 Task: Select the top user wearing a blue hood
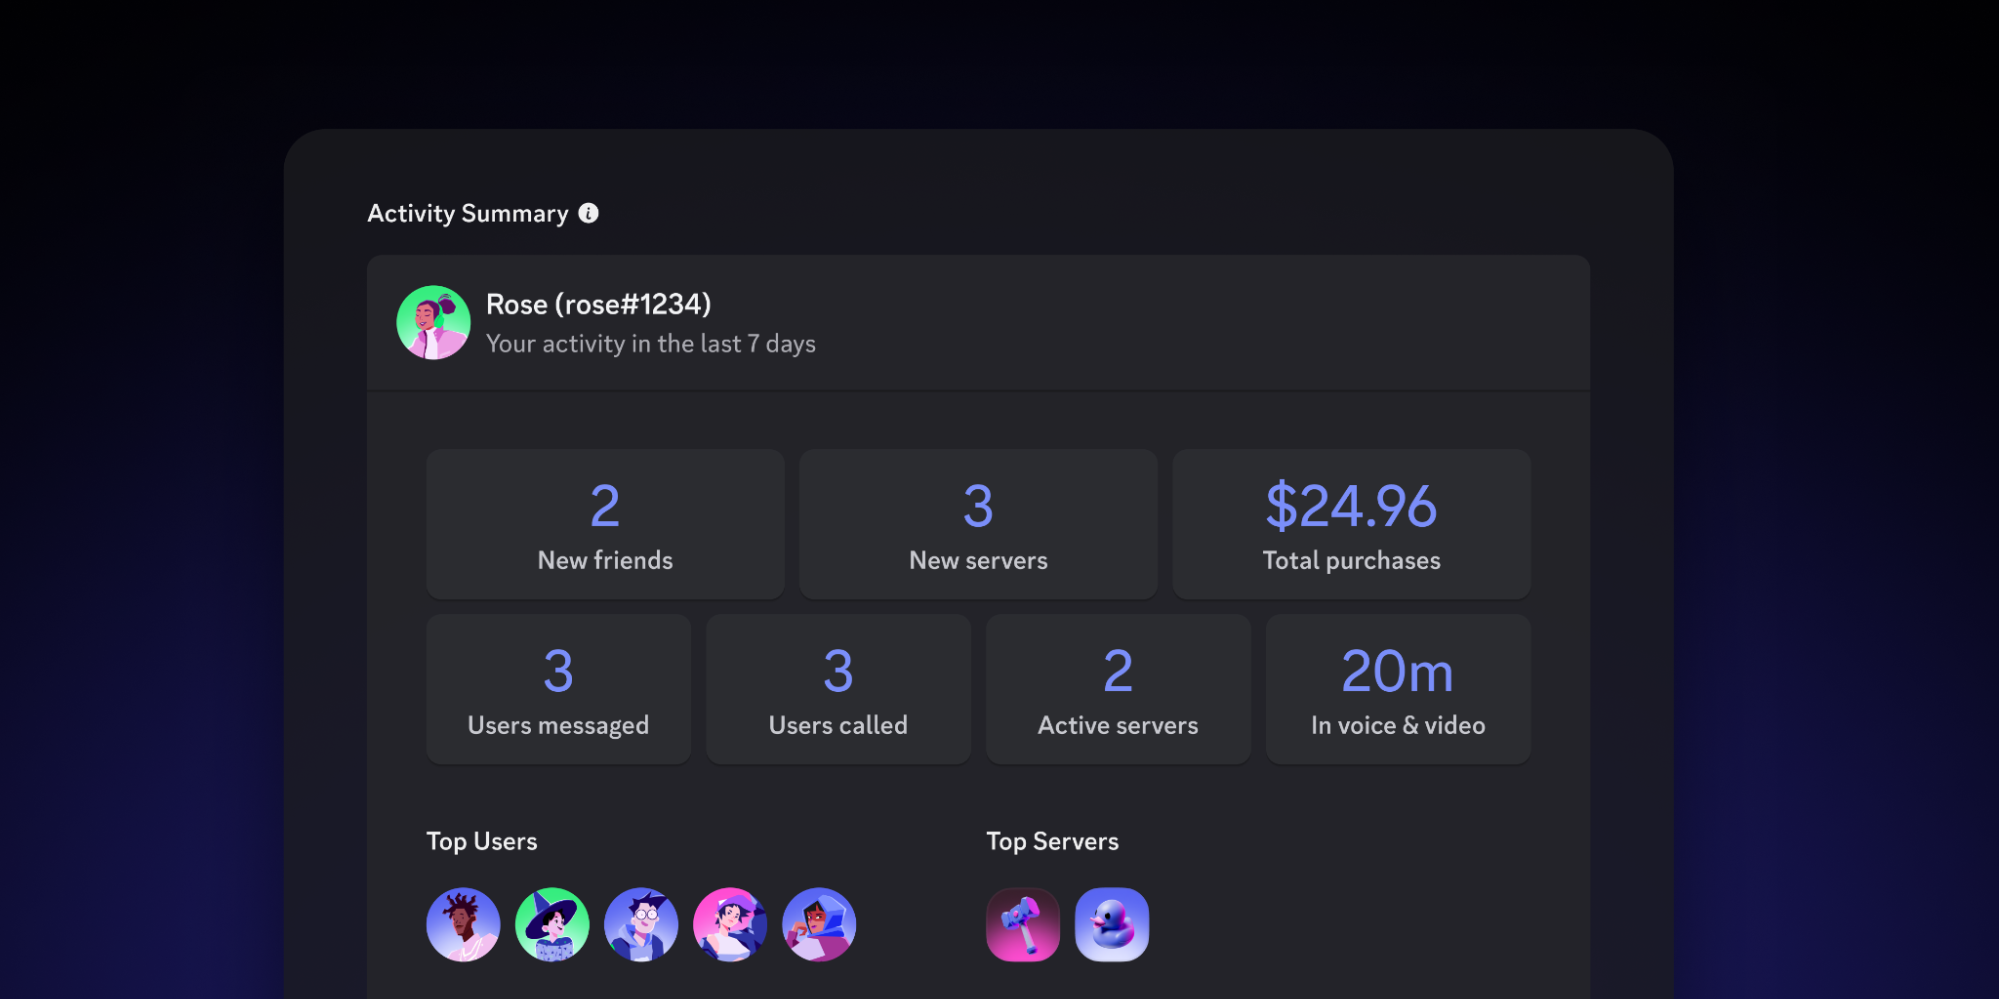tap(819, 925)
